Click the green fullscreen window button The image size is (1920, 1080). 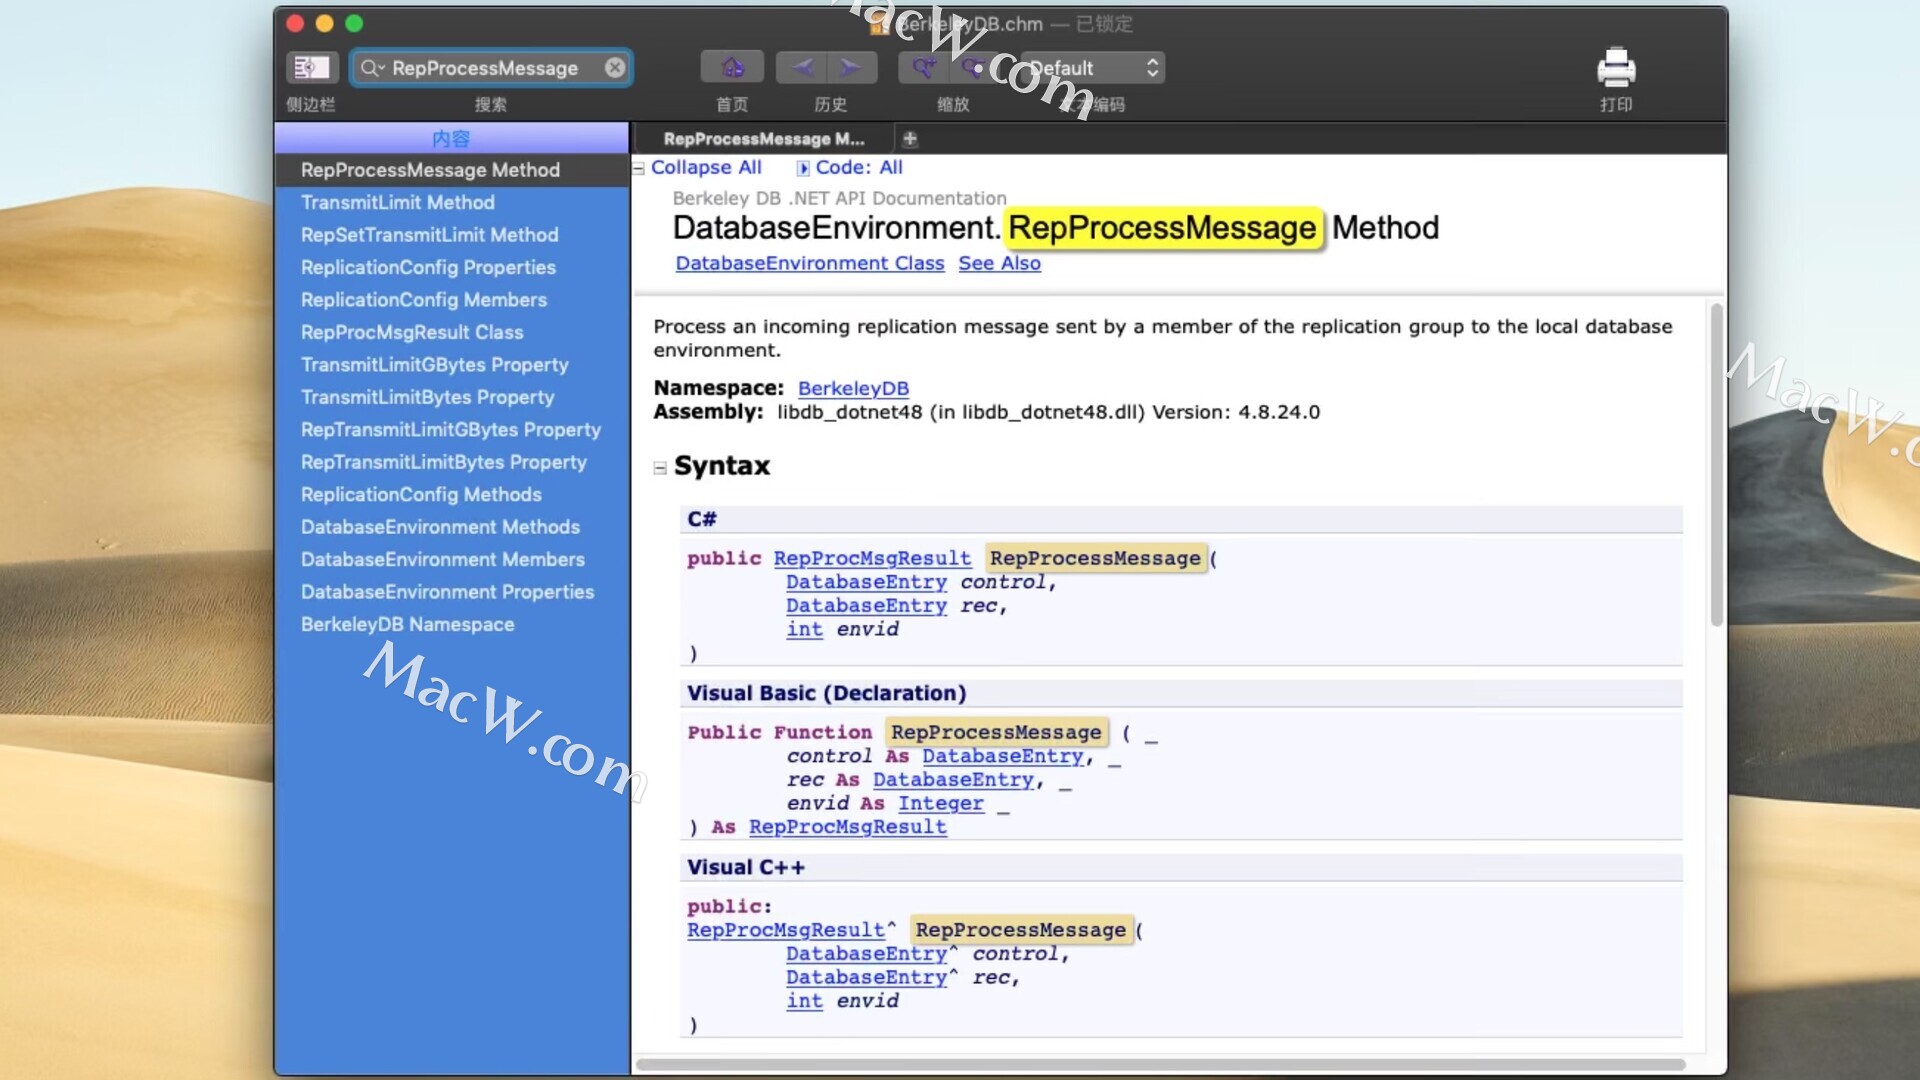click(x=354, y=24)
